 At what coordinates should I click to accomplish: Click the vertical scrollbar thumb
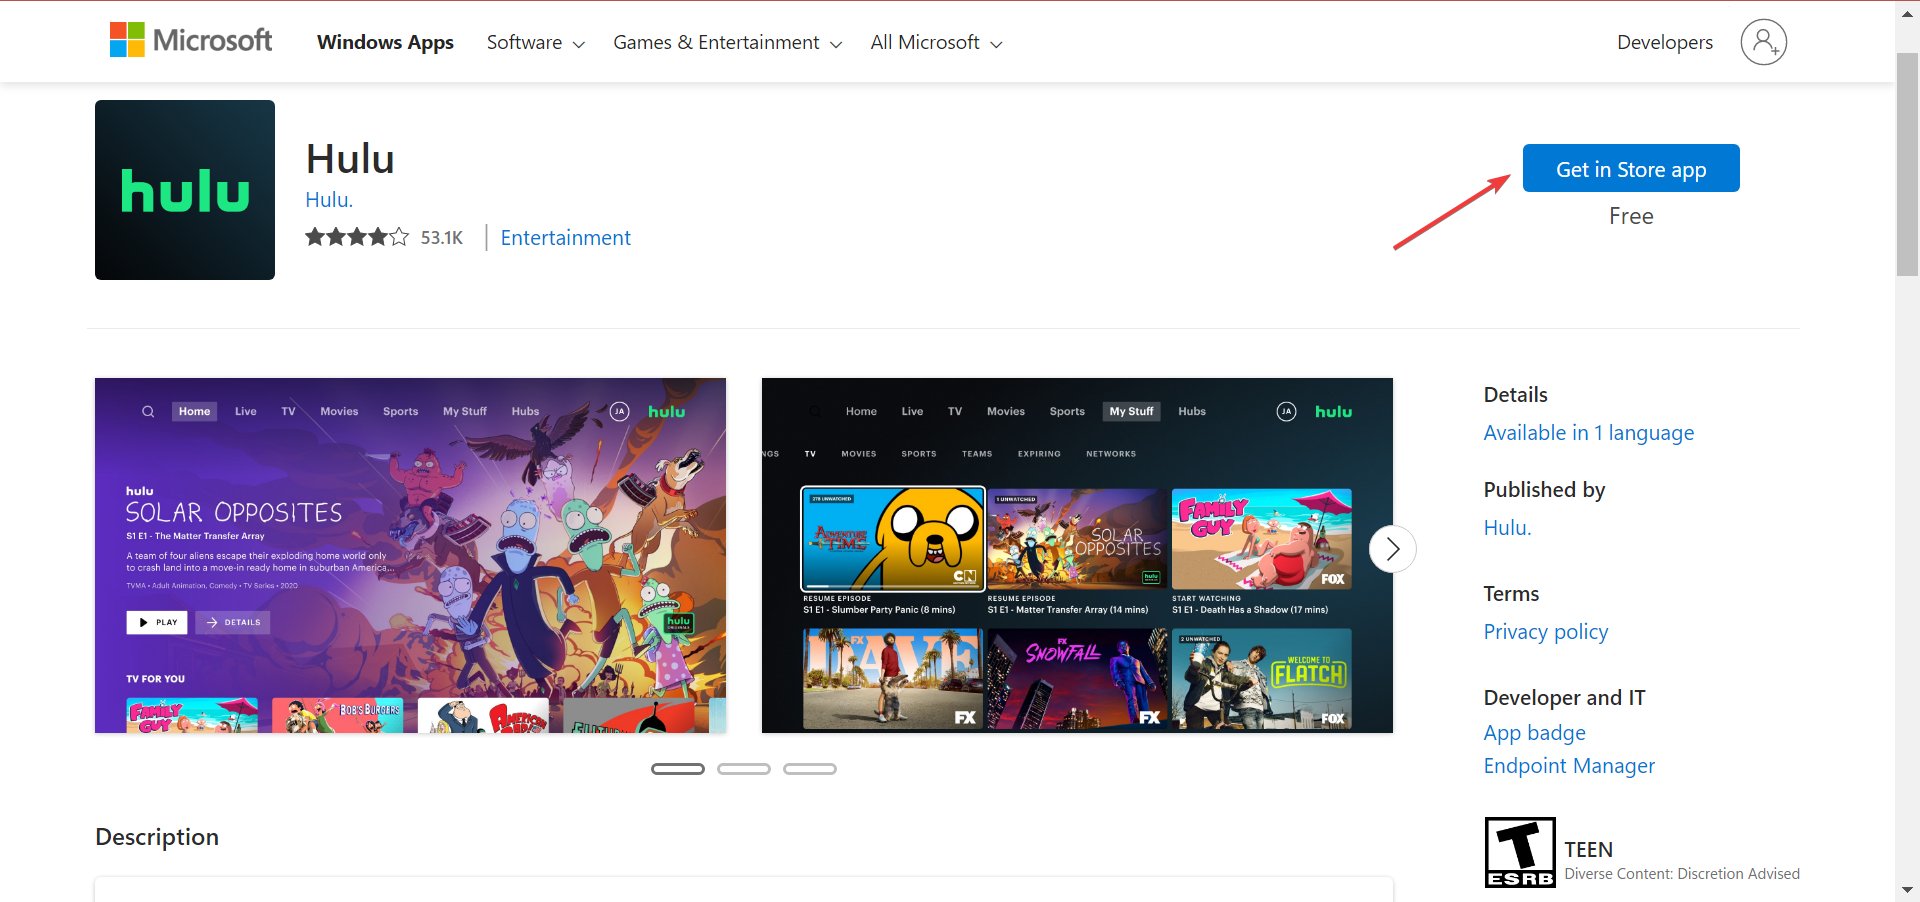click(1907, 164)
